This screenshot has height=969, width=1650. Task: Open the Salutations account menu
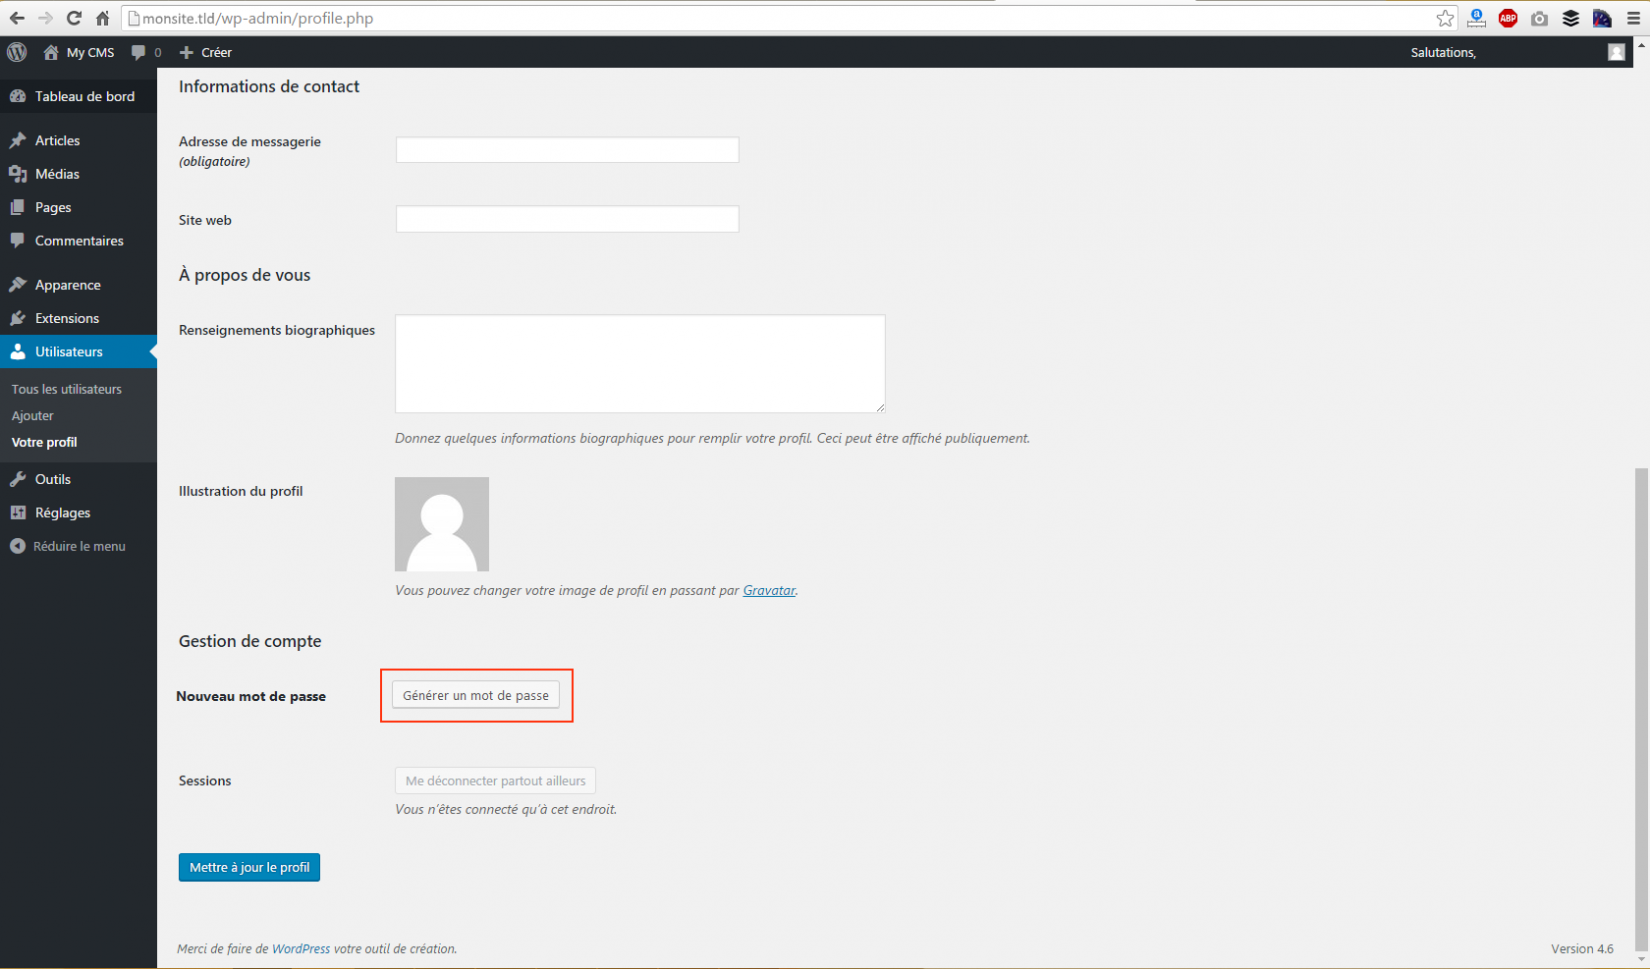[x=1443, y=52]
